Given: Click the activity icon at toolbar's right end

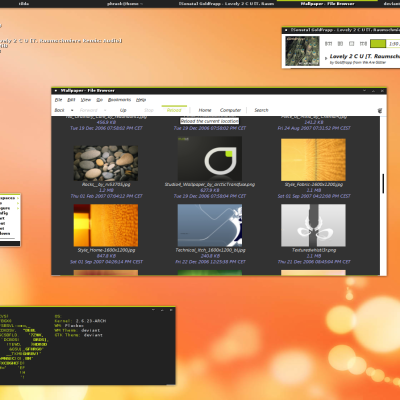Looking at the screenshot, I should click(380, 110).
